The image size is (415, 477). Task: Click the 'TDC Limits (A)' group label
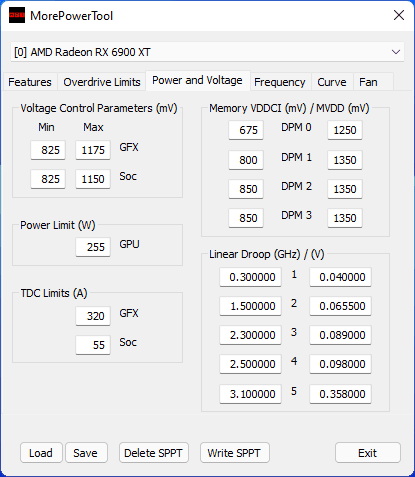(x=54, y=293)
